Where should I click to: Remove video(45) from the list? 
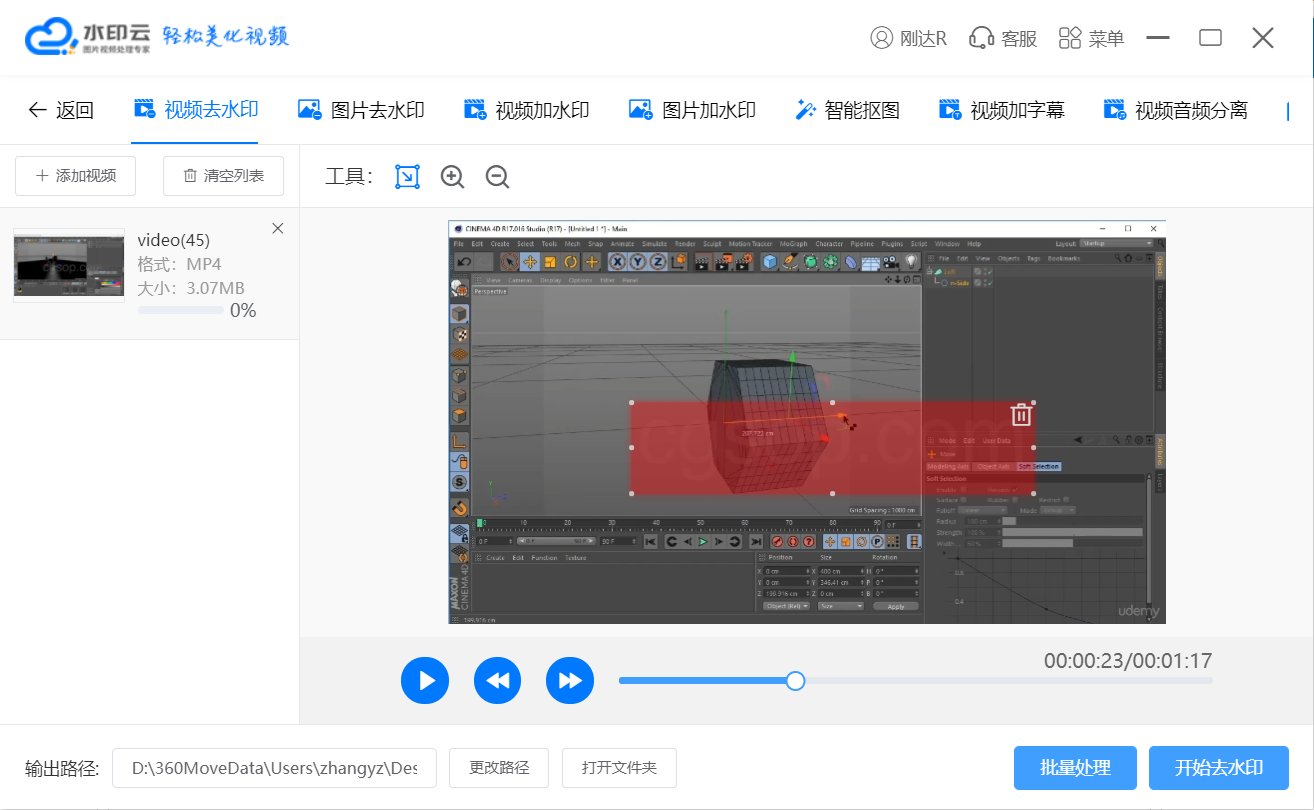(278, 229)
